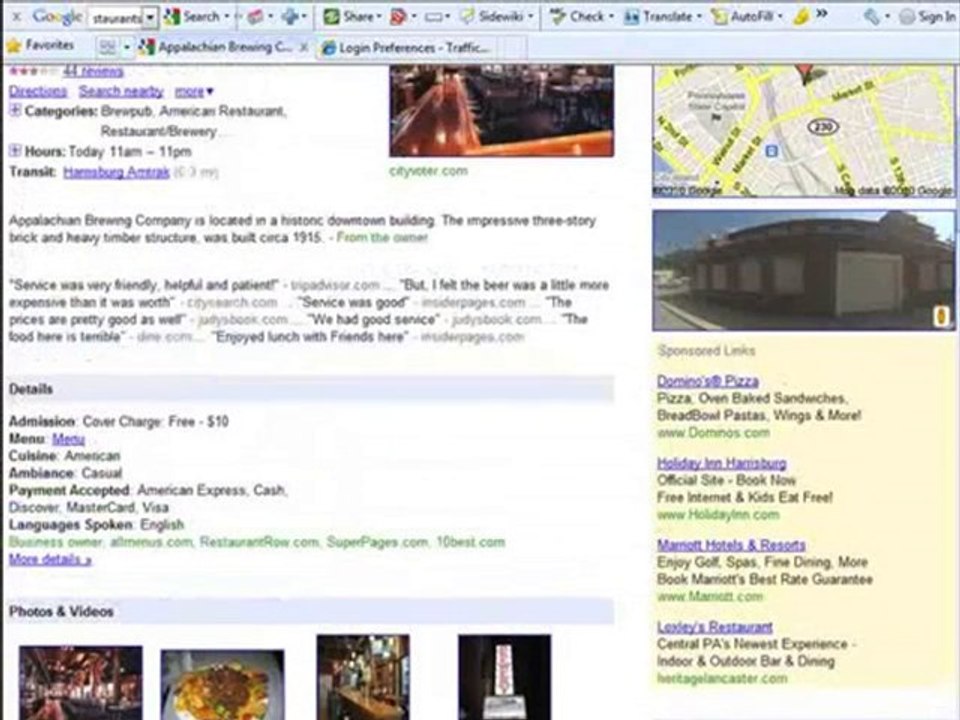The width and height of the screenshot is (960, 720).
Task: Click the www.Dominos.com URL
Action: (713, 433)
